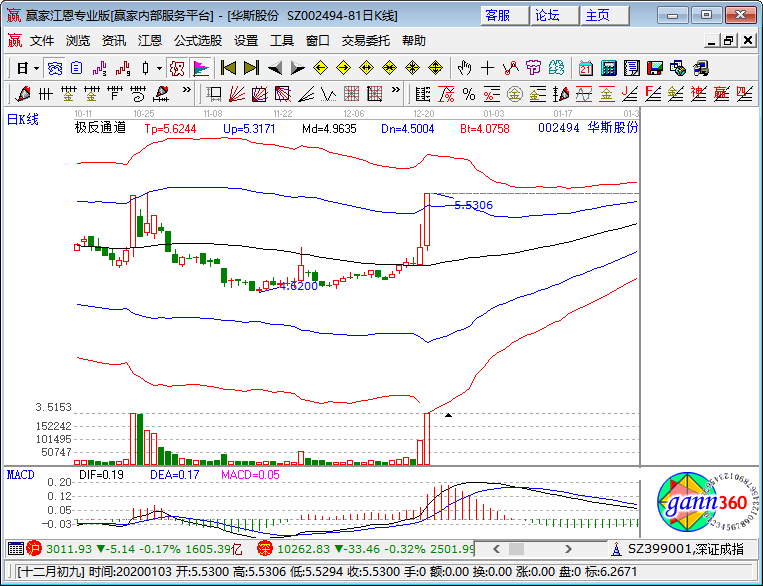Click the right scroll arrow in status bar
Viewport: 763px width, 586px height.
click(x=568, y=549)
